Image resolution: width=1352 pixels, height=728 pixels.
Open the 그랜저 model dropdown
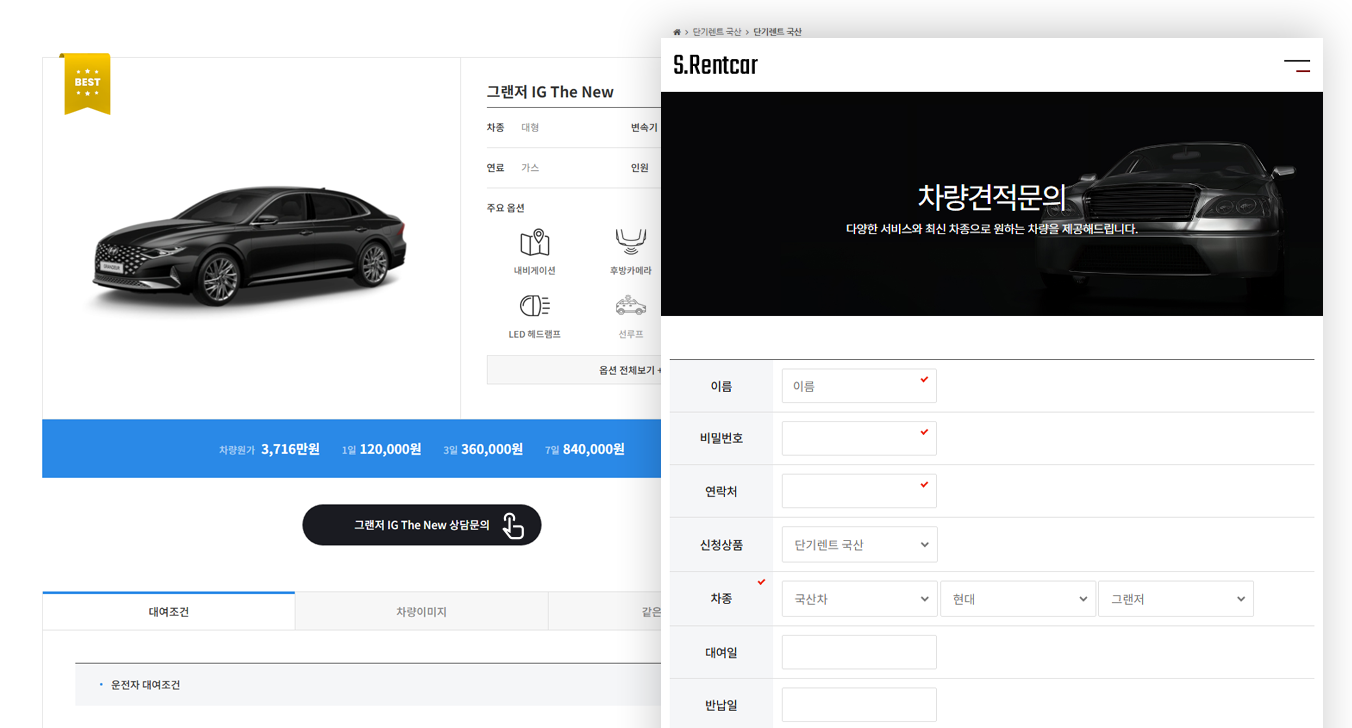point(1176,599)
